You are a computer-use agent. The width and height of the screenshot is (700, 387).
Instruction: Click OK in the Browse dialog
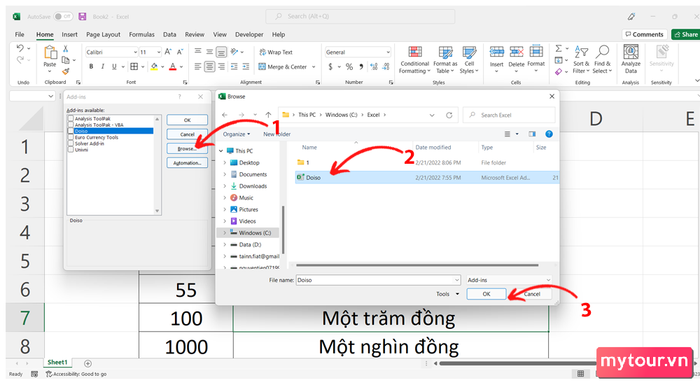point(486,294)
